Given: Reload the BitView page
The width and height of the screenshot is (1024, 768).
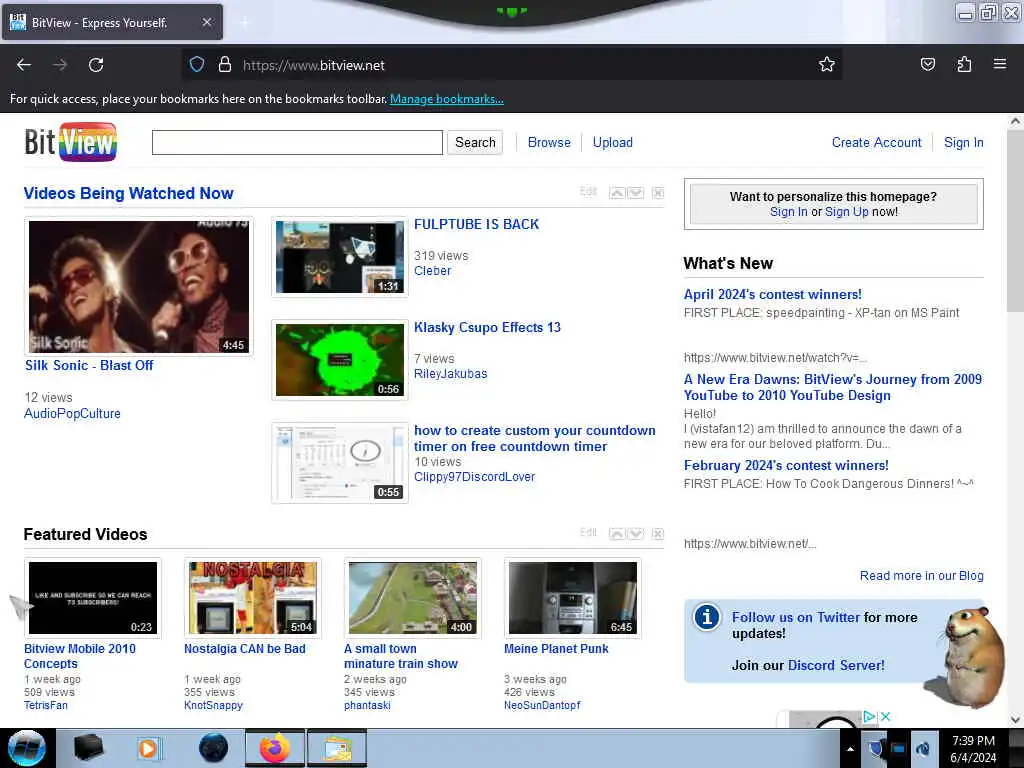Looking at the screenshot, I should [96, 65].
